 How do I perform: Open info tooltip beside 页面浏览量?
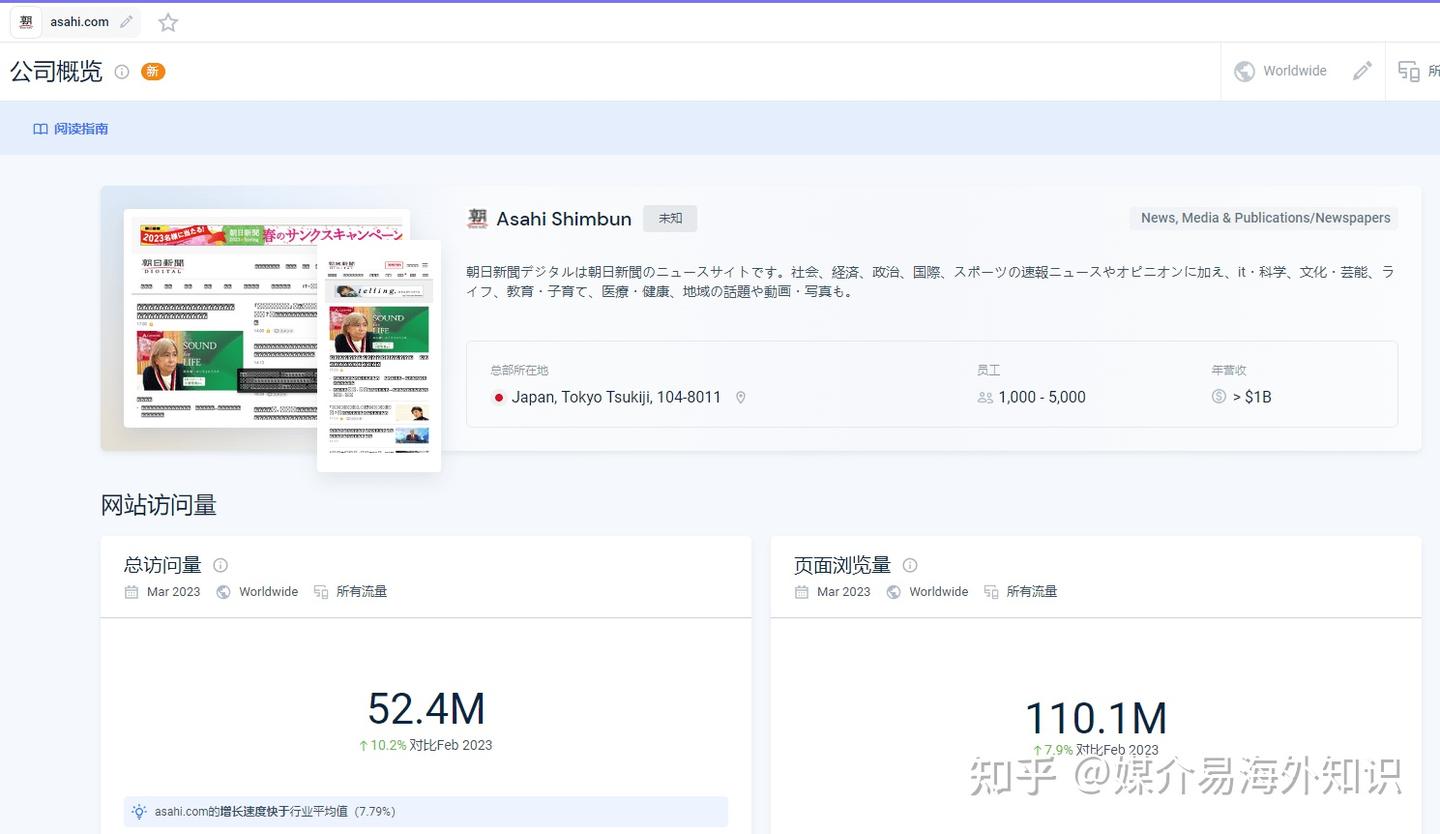pyautogui.click(x=910, y=565)
